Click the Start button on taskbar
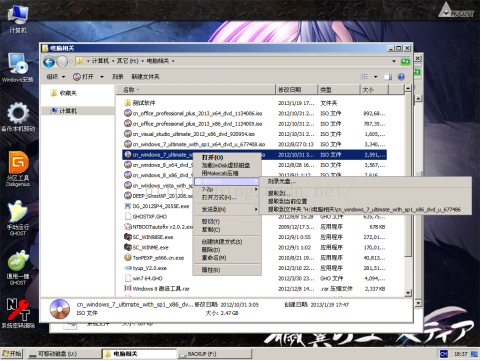The width and height of the screenshot is (481, 361). click(12, 354)
